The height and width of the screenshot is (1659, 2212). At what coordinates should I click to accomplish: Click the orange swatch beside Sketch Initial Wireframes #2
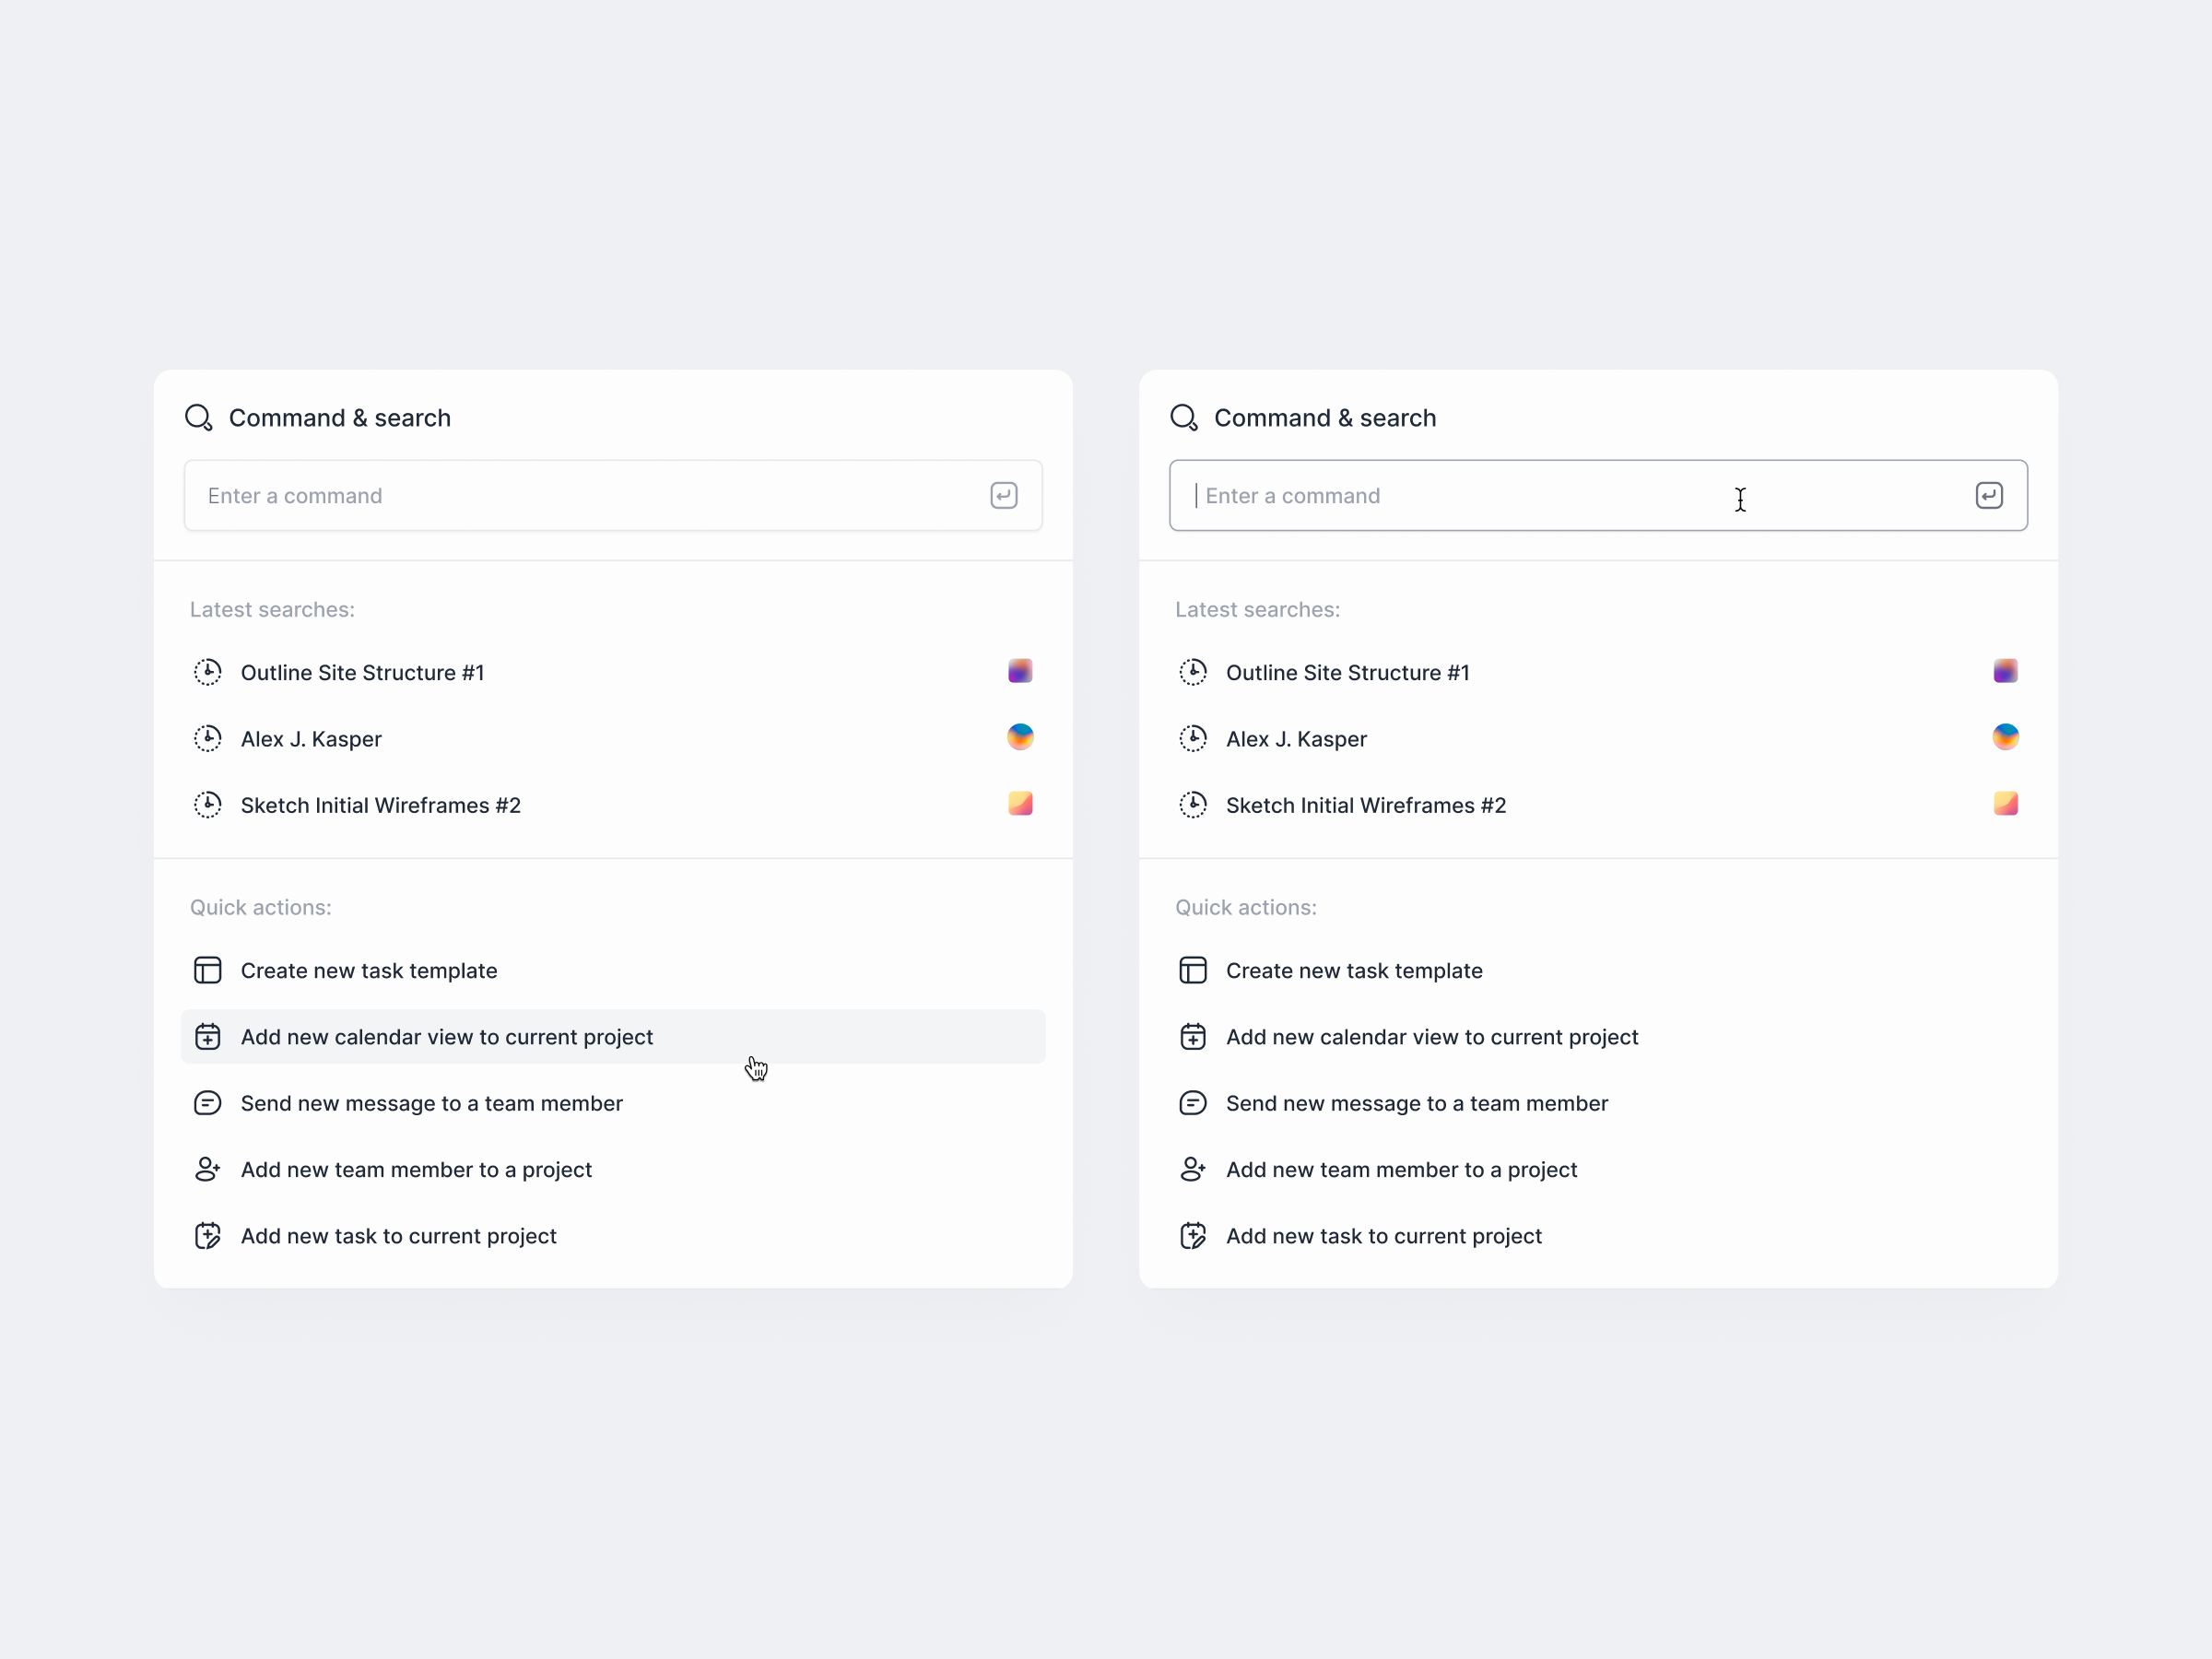(1019, 803)
